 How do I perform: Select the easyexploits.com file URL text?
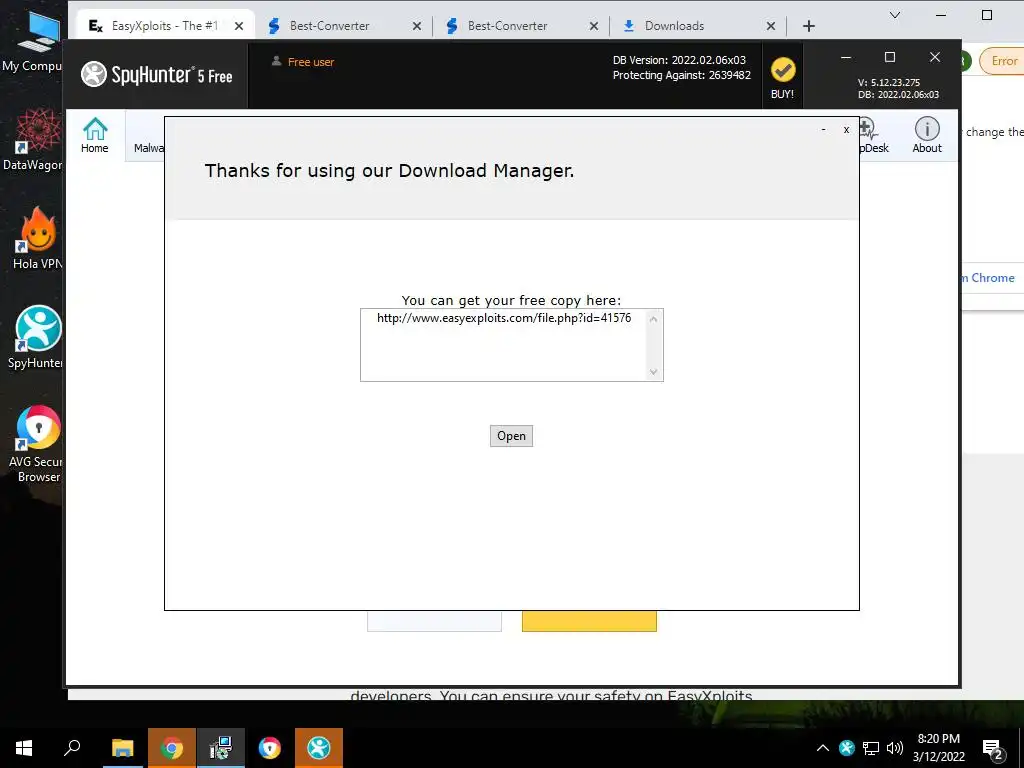point(504,318)
